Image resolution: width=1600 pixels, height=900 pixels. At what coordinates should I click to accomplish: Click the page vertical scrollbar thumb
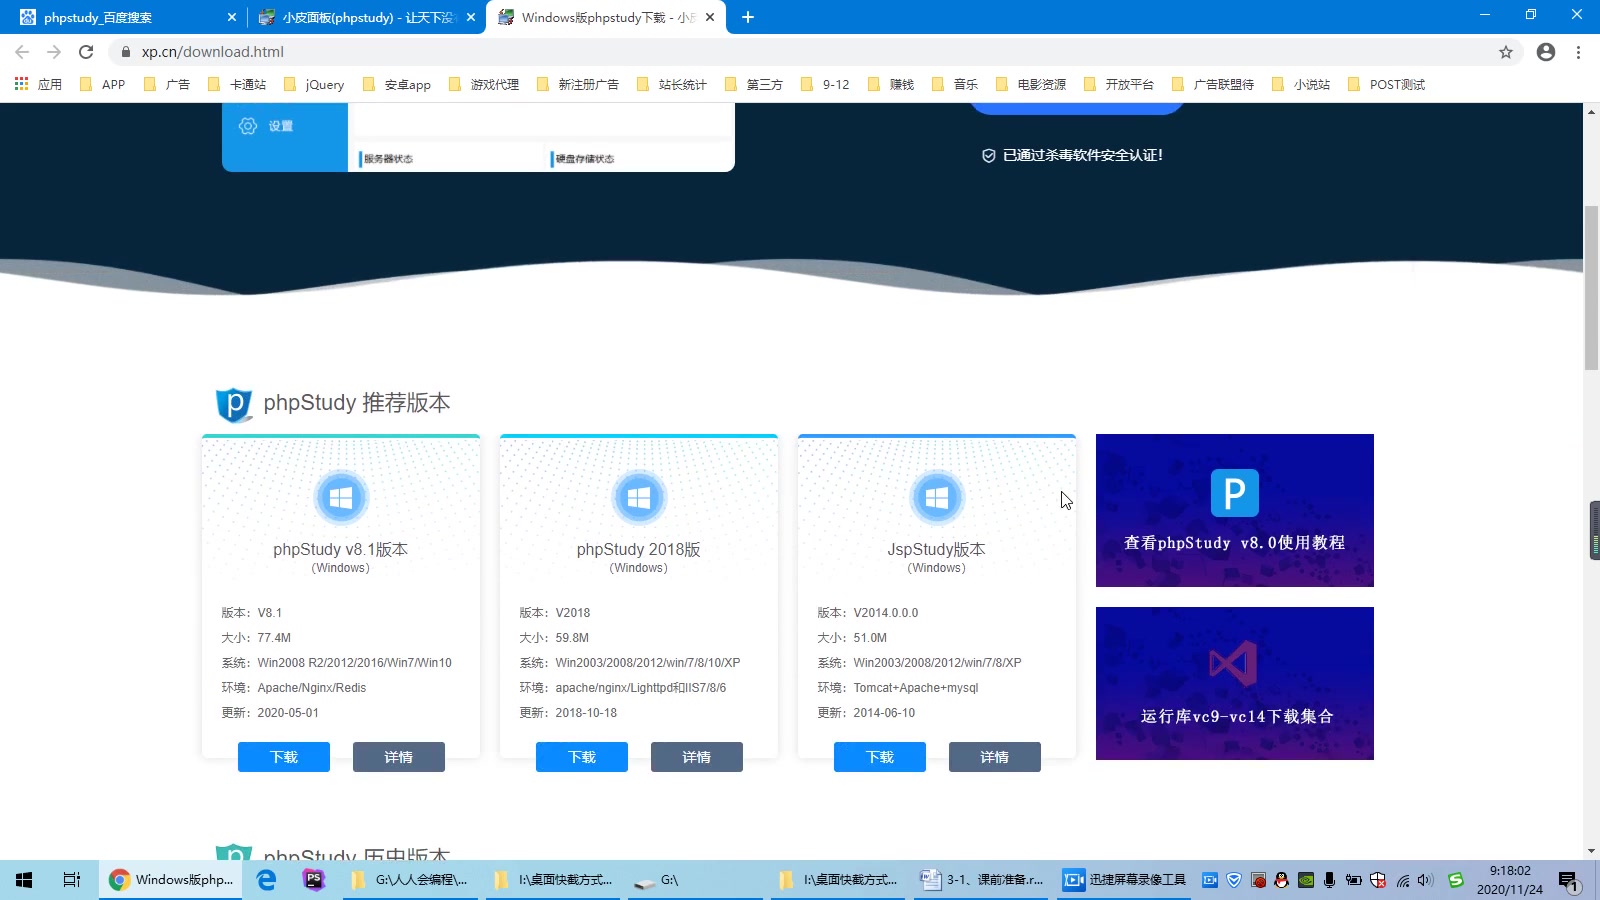click(x=1591, y=288)
